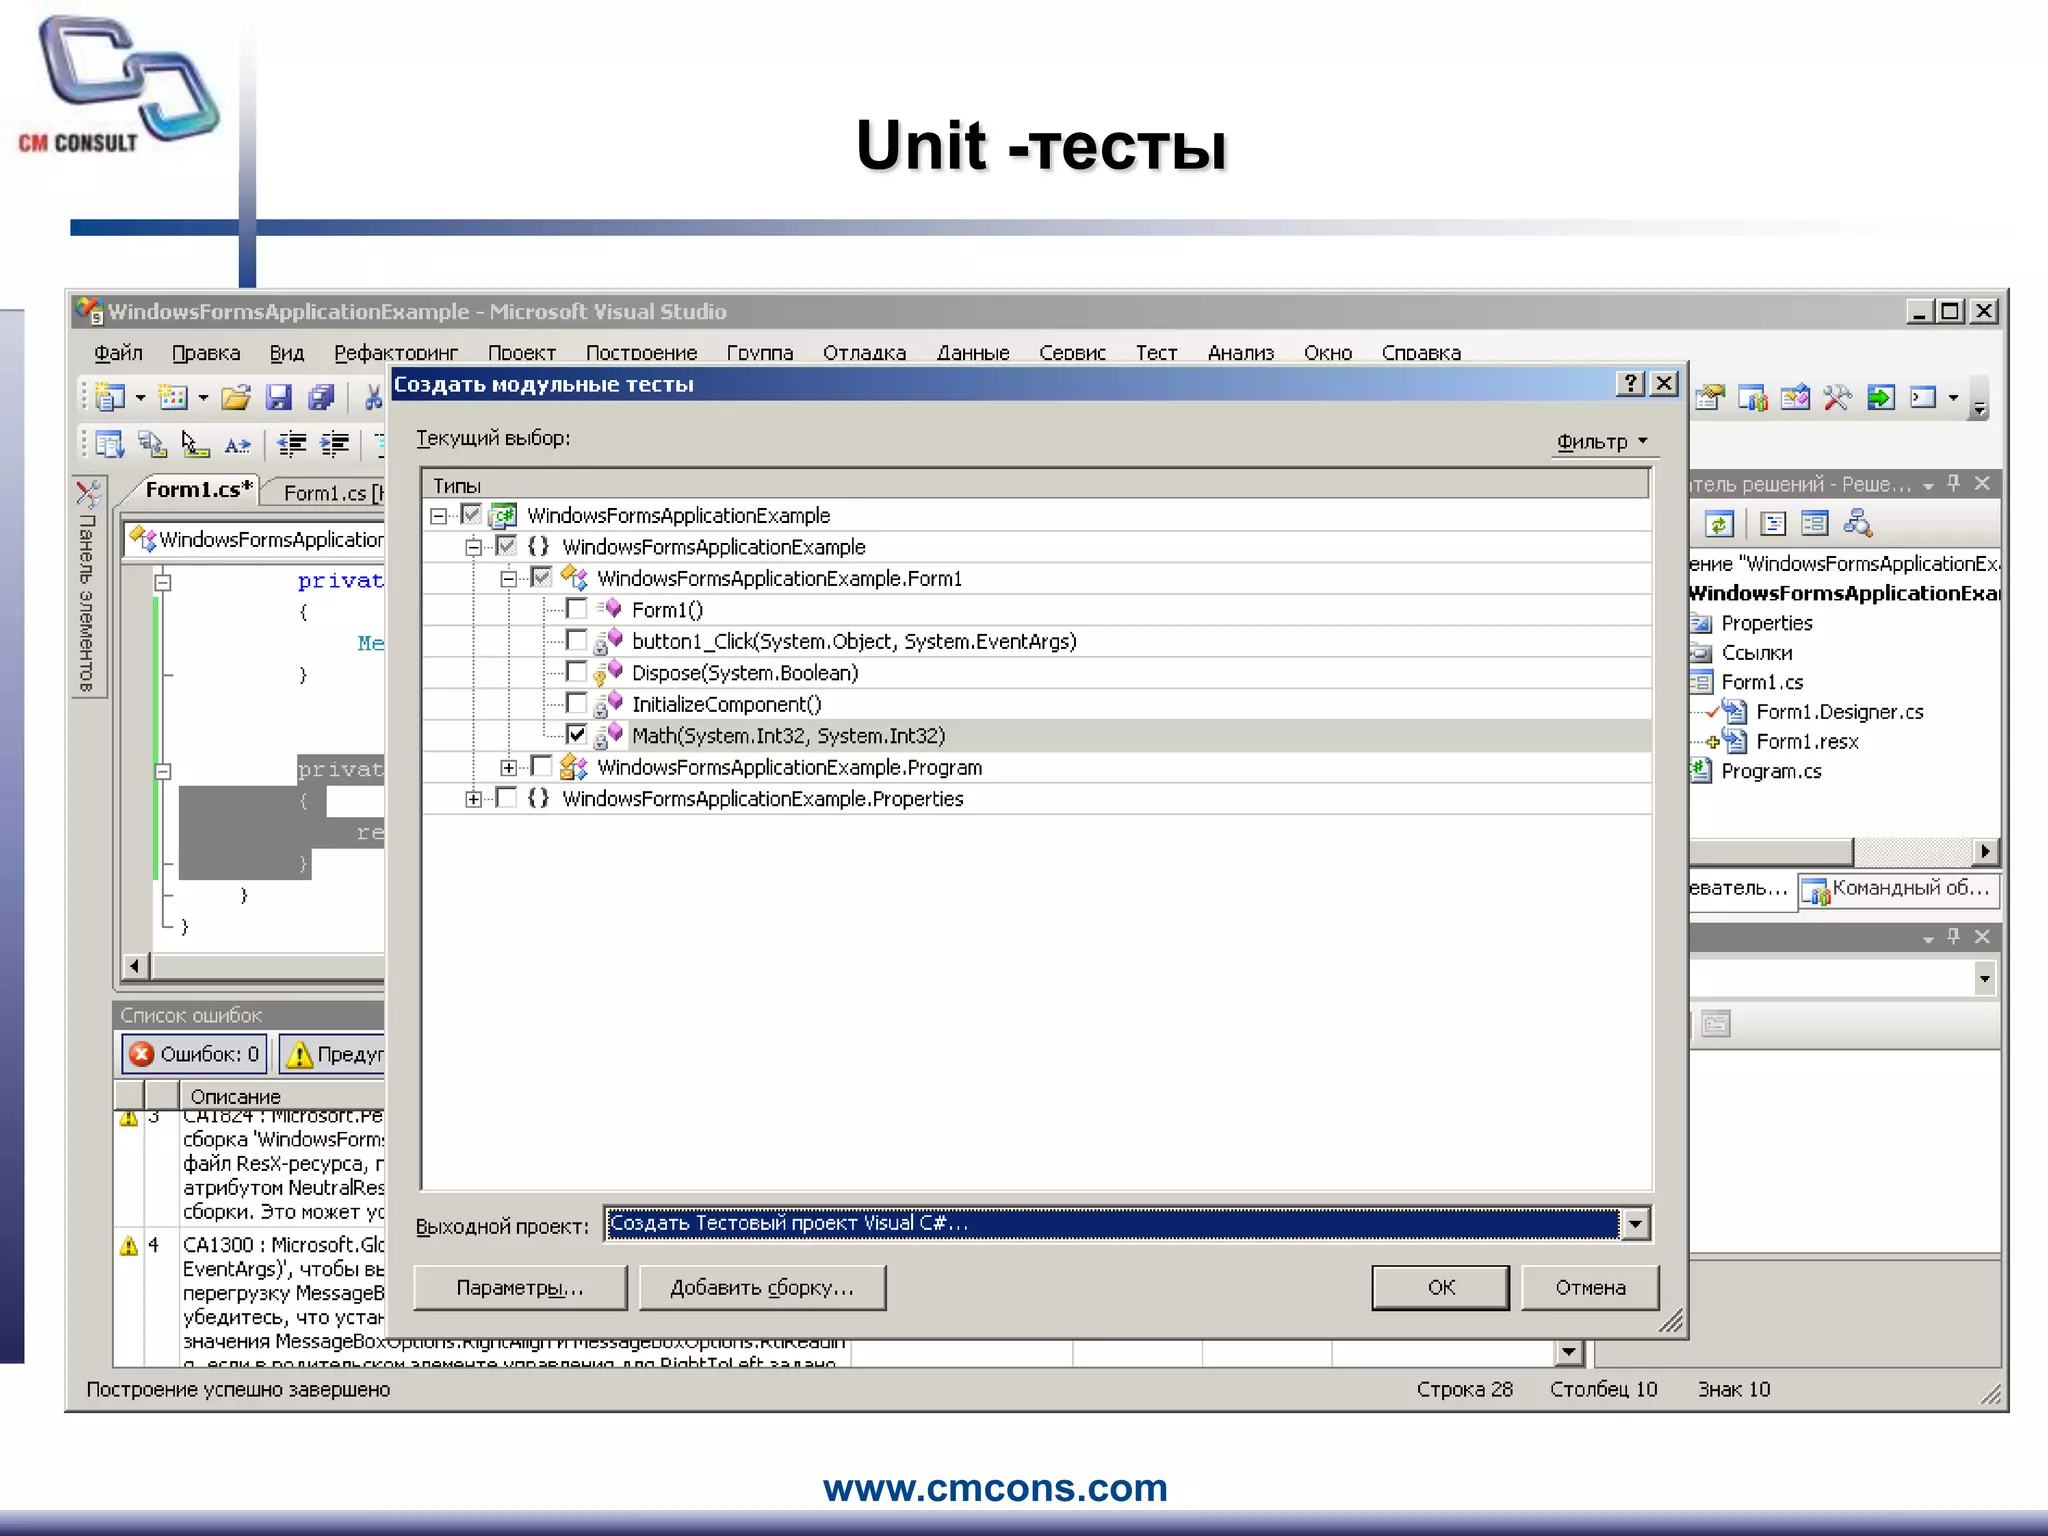This screenshot has width=2048, height=1536.
Task: Open the Выходной проект combo box arrow
Action: point(1635,1223)
